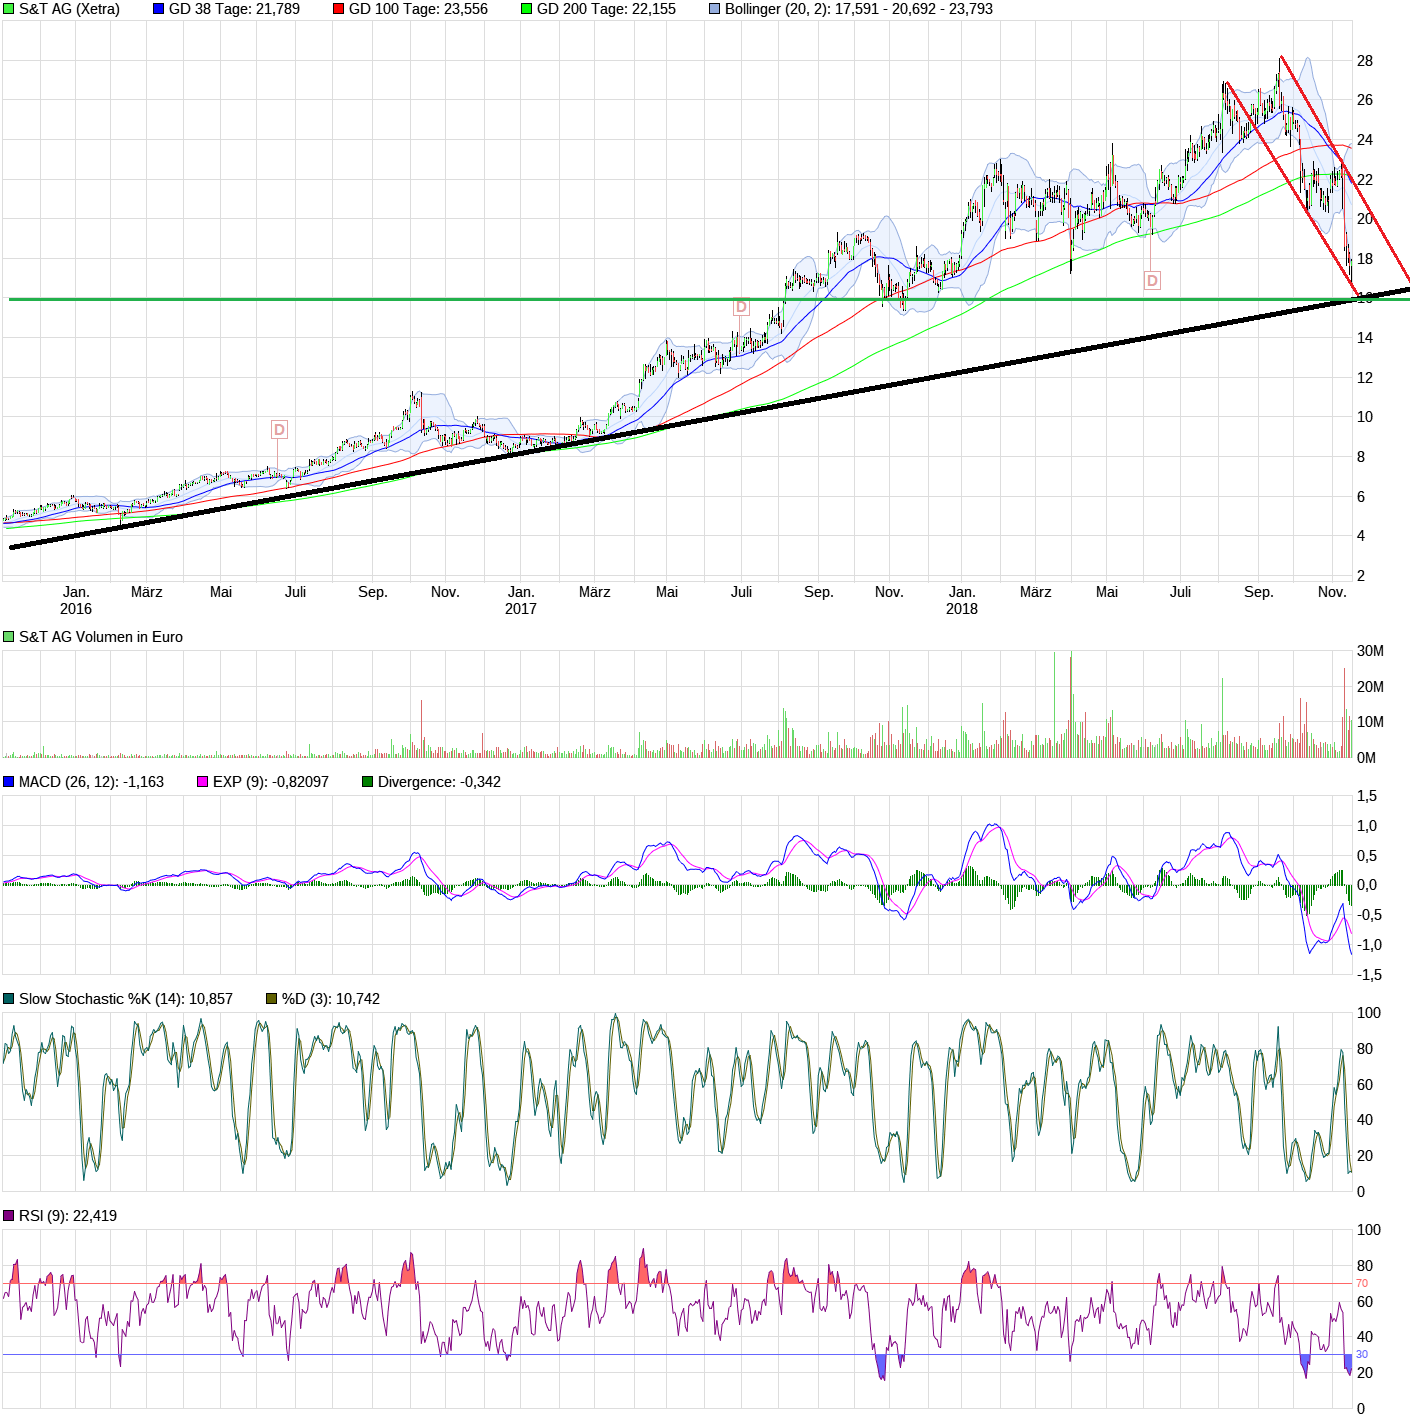Toggle the S&T AG Volumen in Euro indicator
The image size is (1410, 1423).
click(8, 634)
